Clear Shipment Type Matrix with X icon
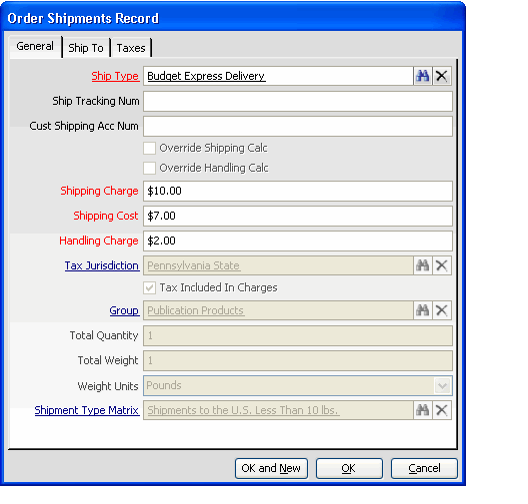528x504 pixels. pos(441,410)
